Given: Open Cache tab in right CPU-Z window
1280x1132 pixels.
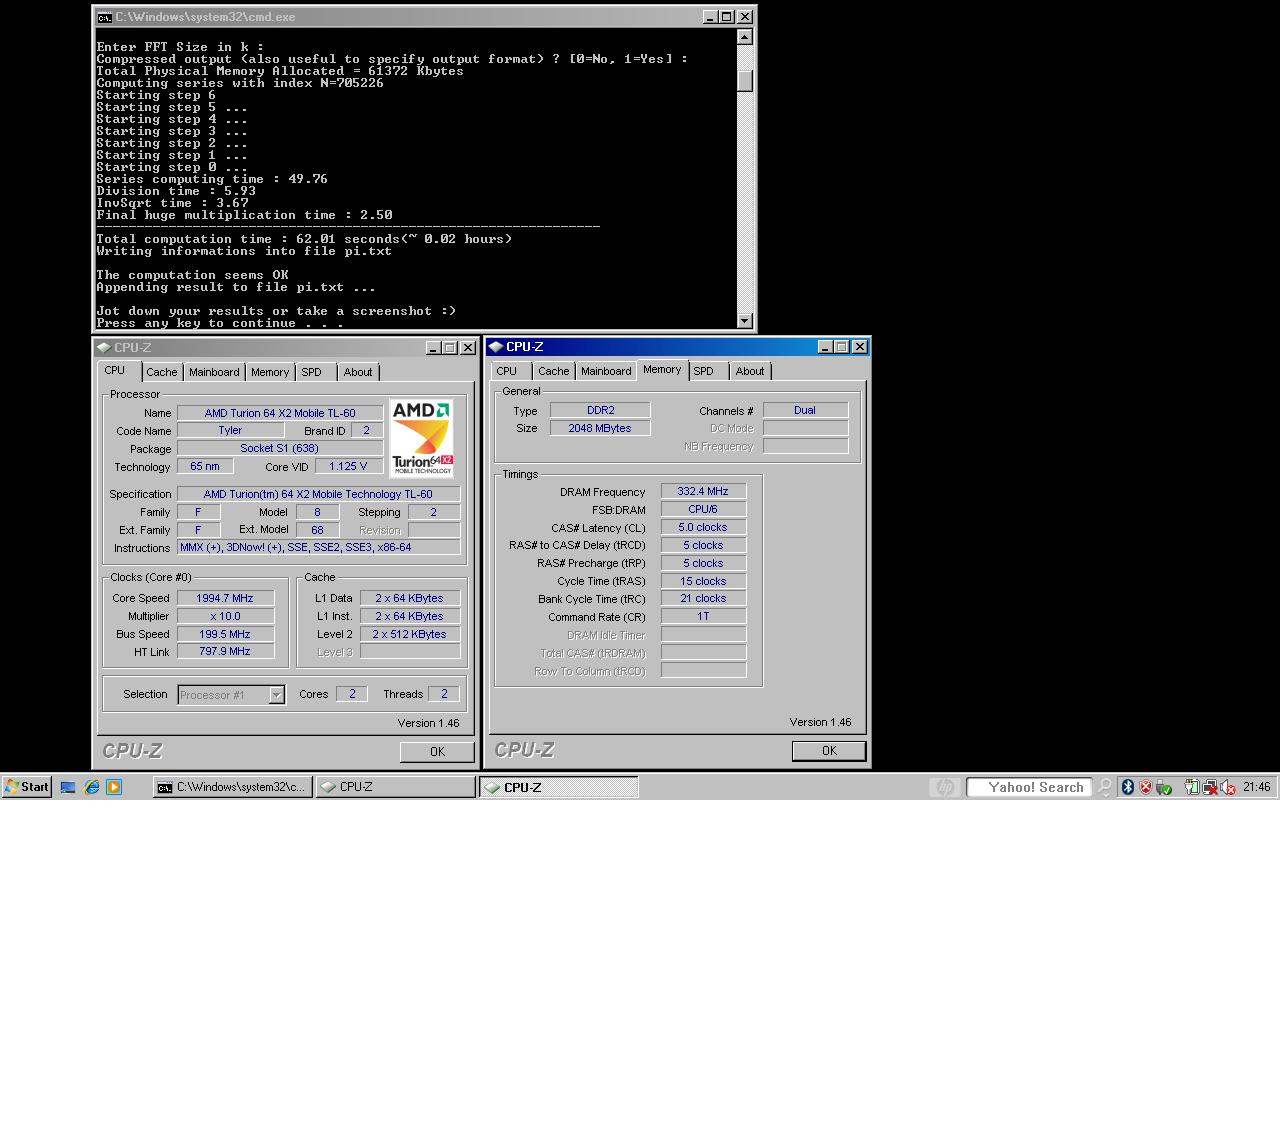Looking at the screenshot, I should (x=553, y=371).
